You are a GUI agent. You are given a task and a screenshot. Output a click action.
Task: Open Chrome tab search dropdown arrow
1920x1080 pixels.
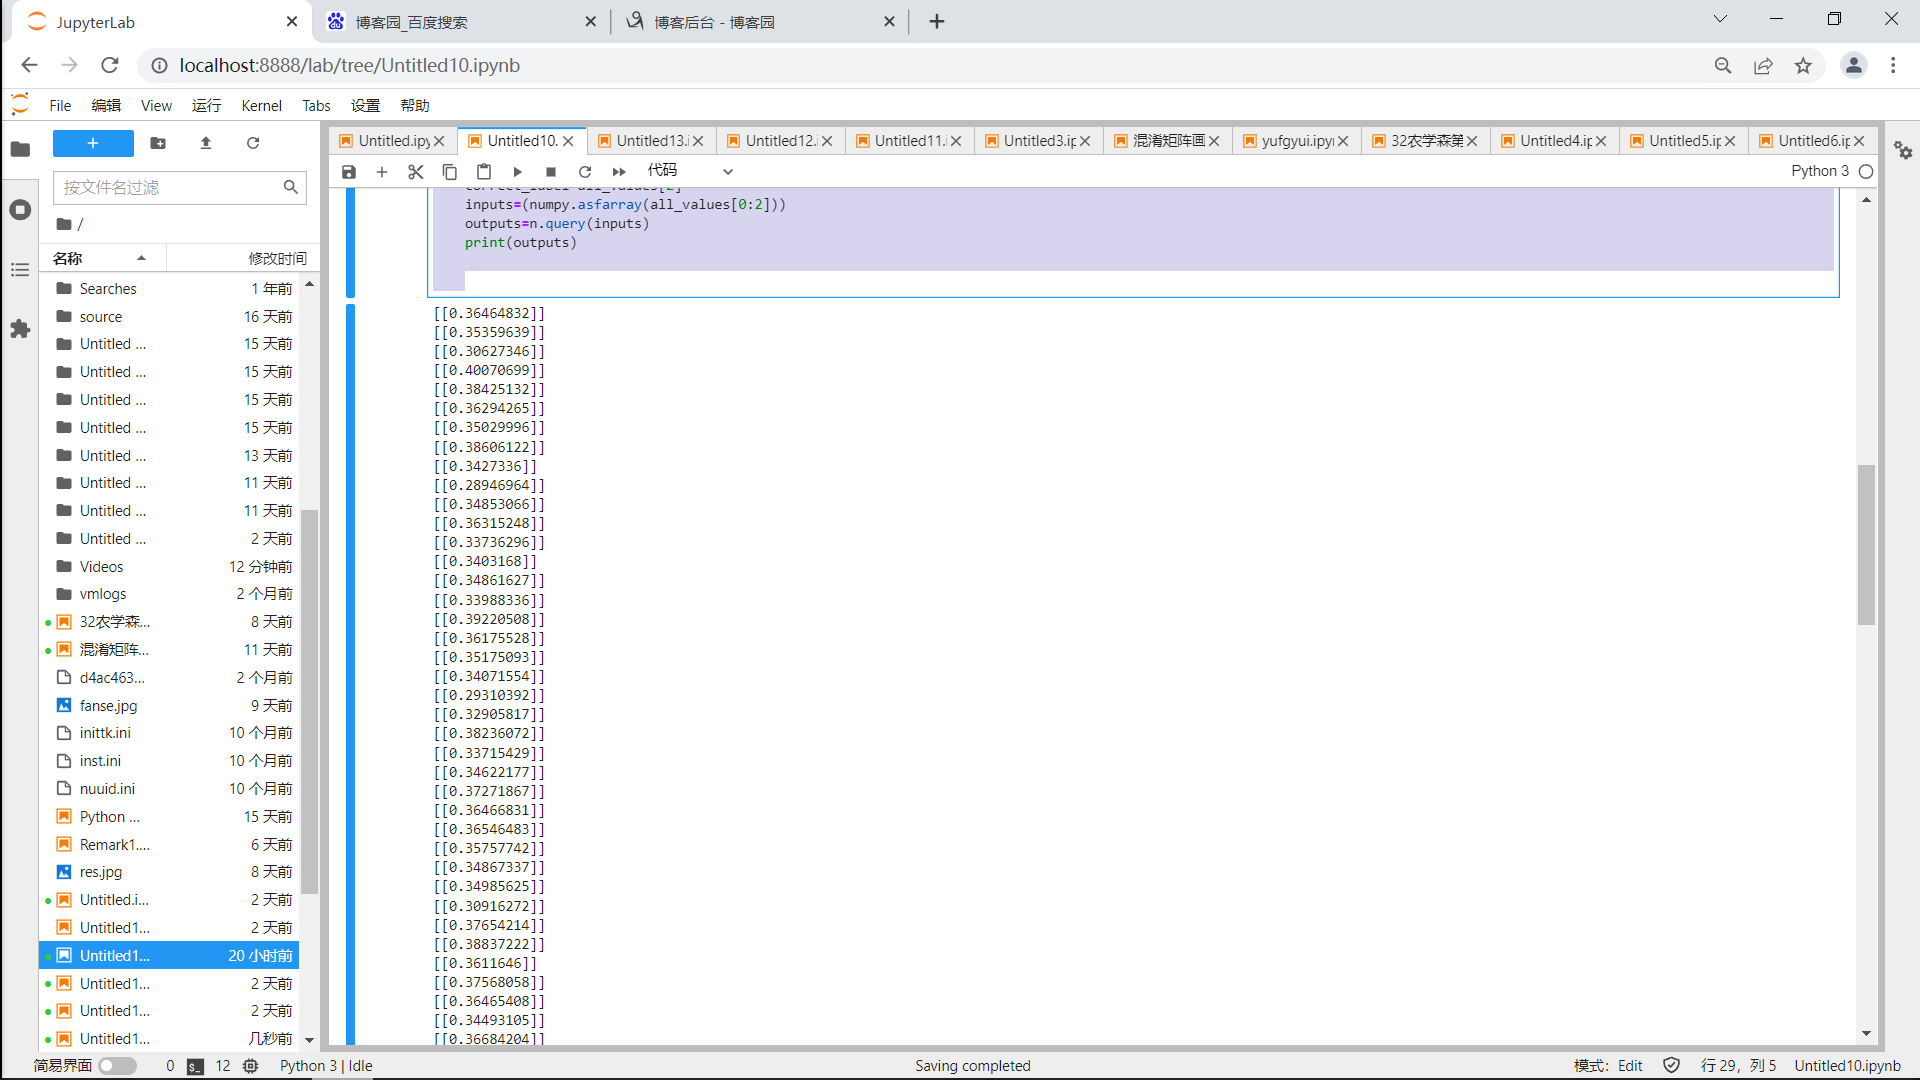click(1720, 19)
